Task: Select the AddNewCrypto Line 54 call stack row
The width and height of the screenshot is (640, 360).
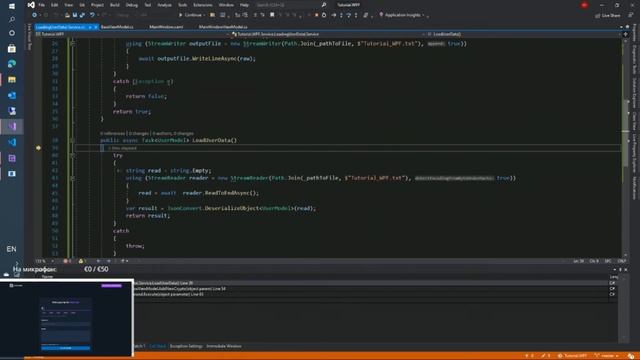Action: point(371,289)
